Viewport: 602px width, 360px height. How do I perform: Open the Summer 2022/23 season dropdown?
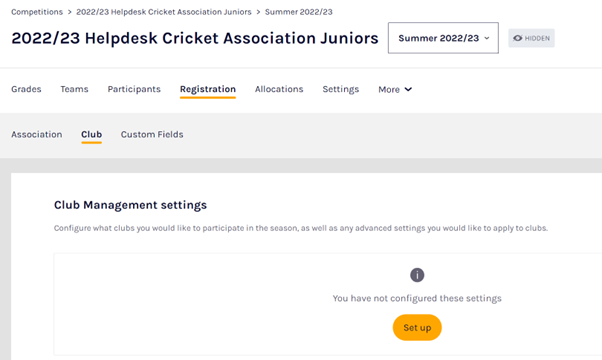[x=443, y=38]
